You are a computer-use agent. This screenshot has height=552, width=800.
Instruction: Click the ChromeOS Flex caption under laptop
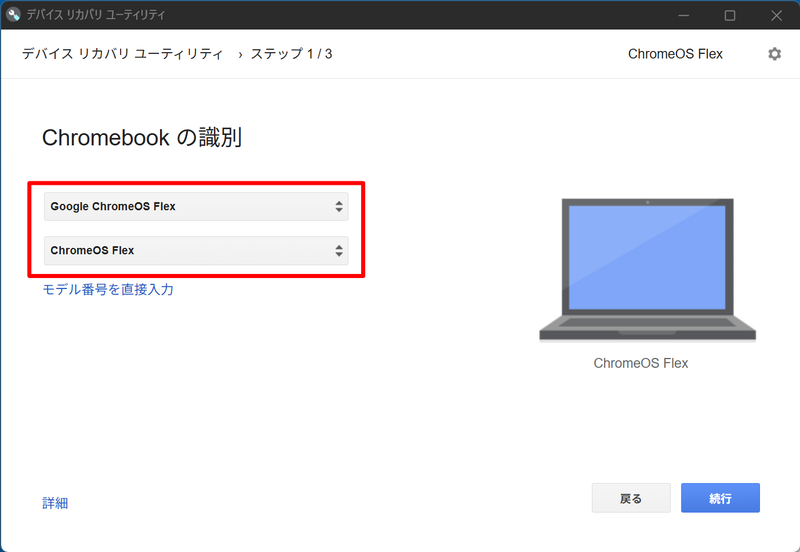click(641, 363)
